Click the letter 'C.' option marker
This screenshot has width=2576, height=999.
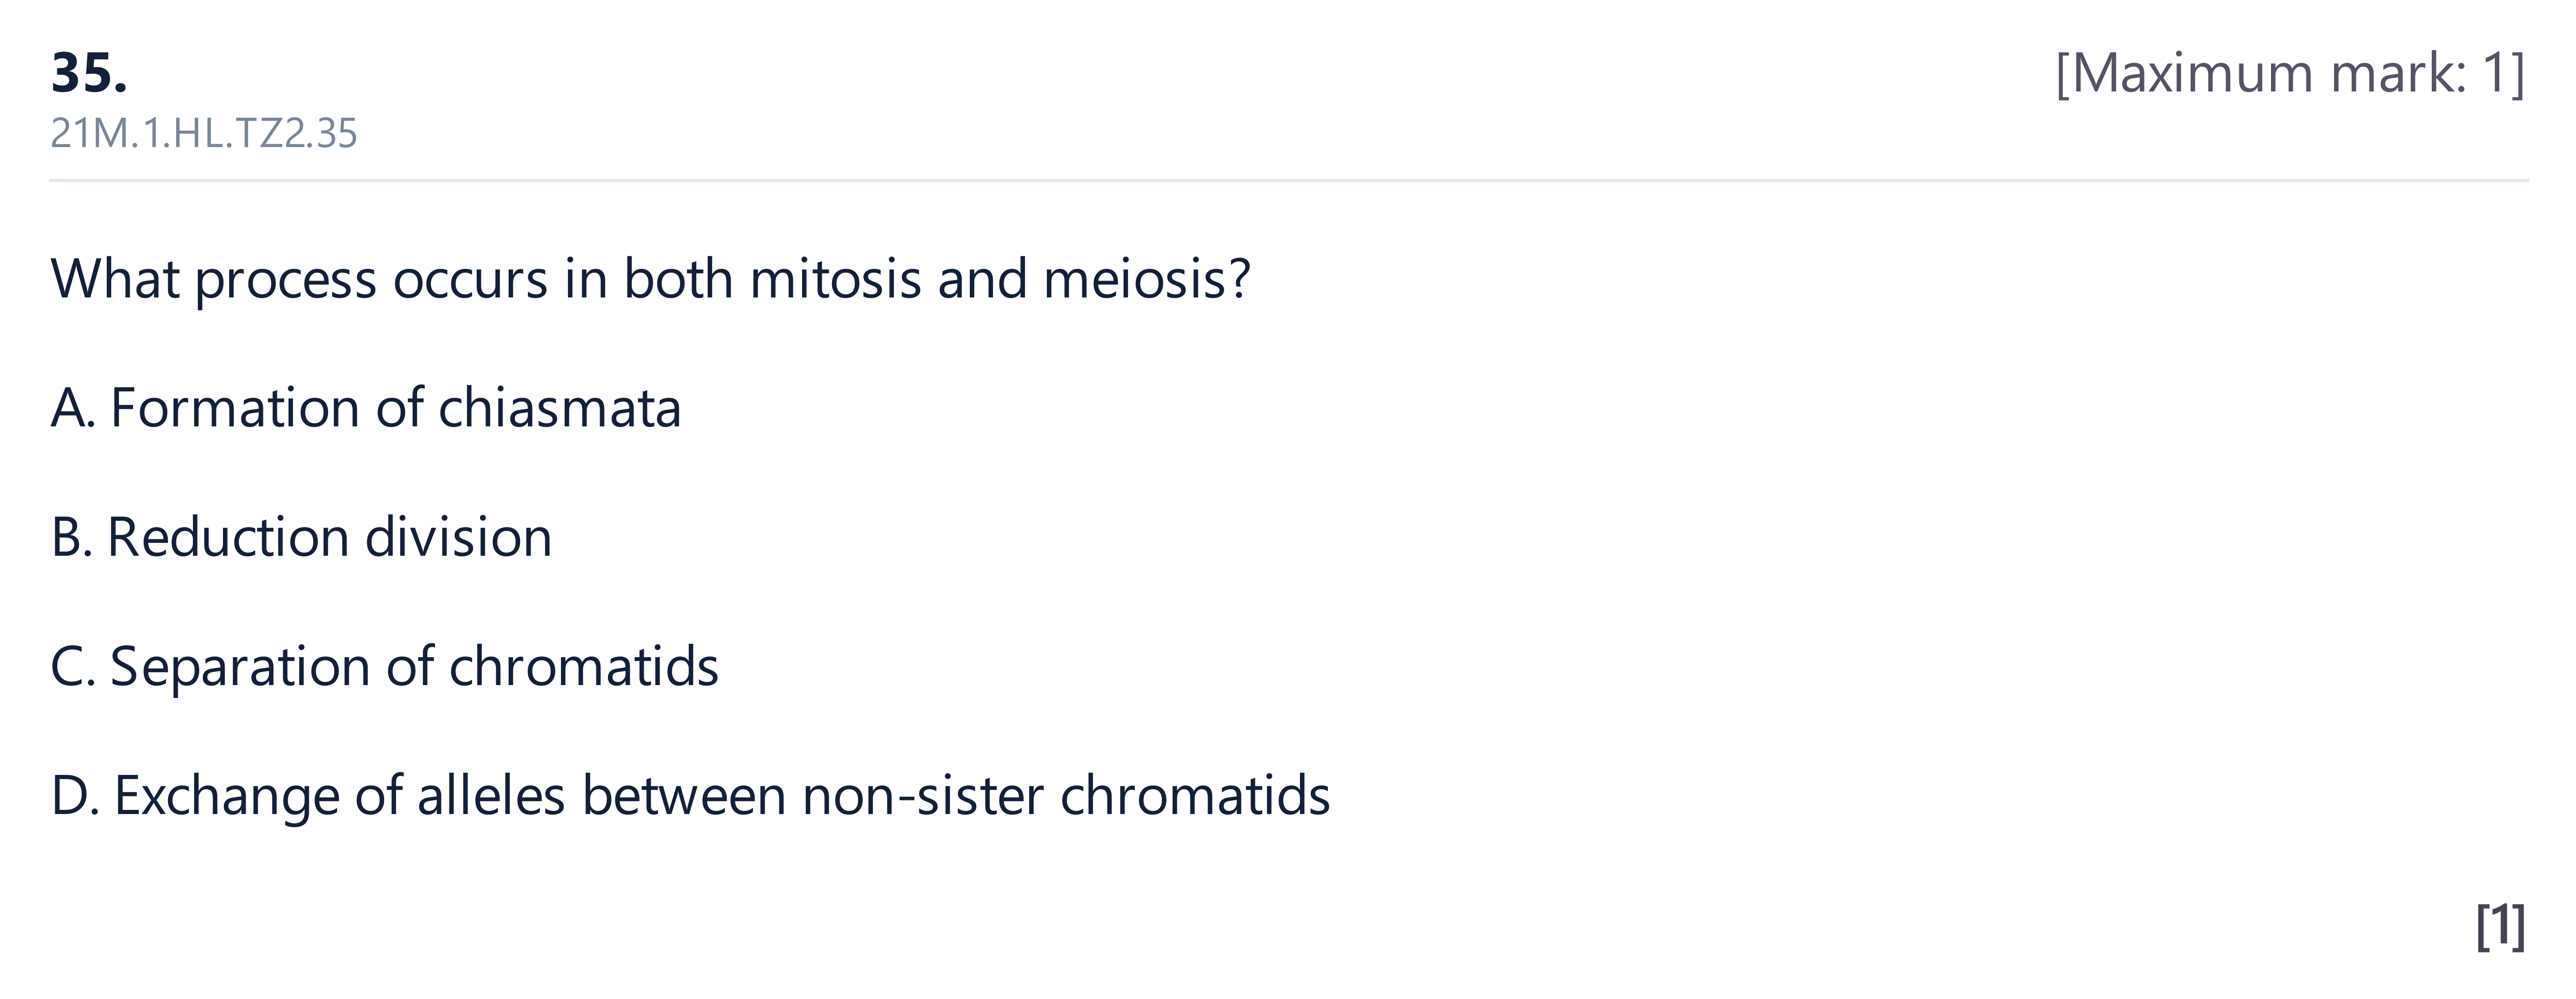(73, 667)
